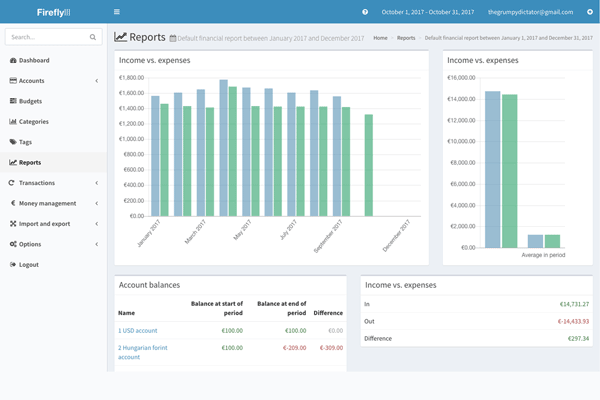Image resolution: width=600 pixels, height=400 pixels.
Task: Log out using the Logout item
Action: [28, 264]
